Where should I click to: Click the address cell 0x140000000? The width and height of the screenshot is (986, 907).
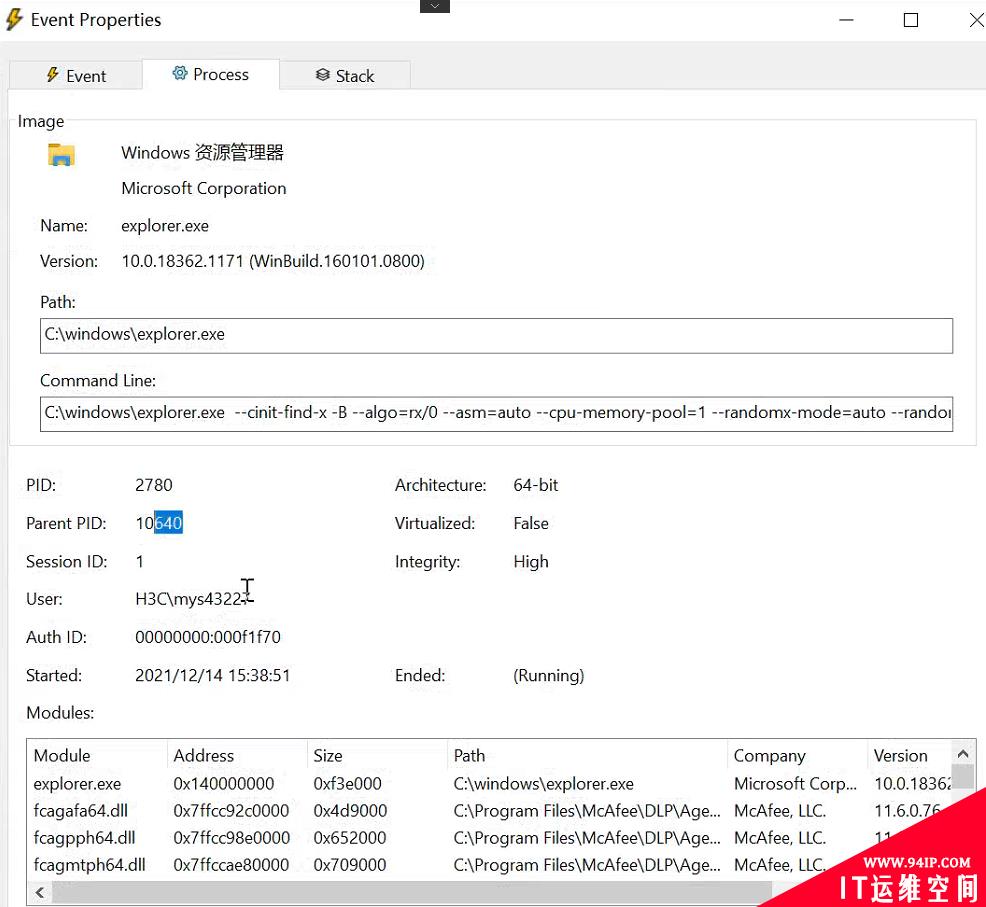224,784
